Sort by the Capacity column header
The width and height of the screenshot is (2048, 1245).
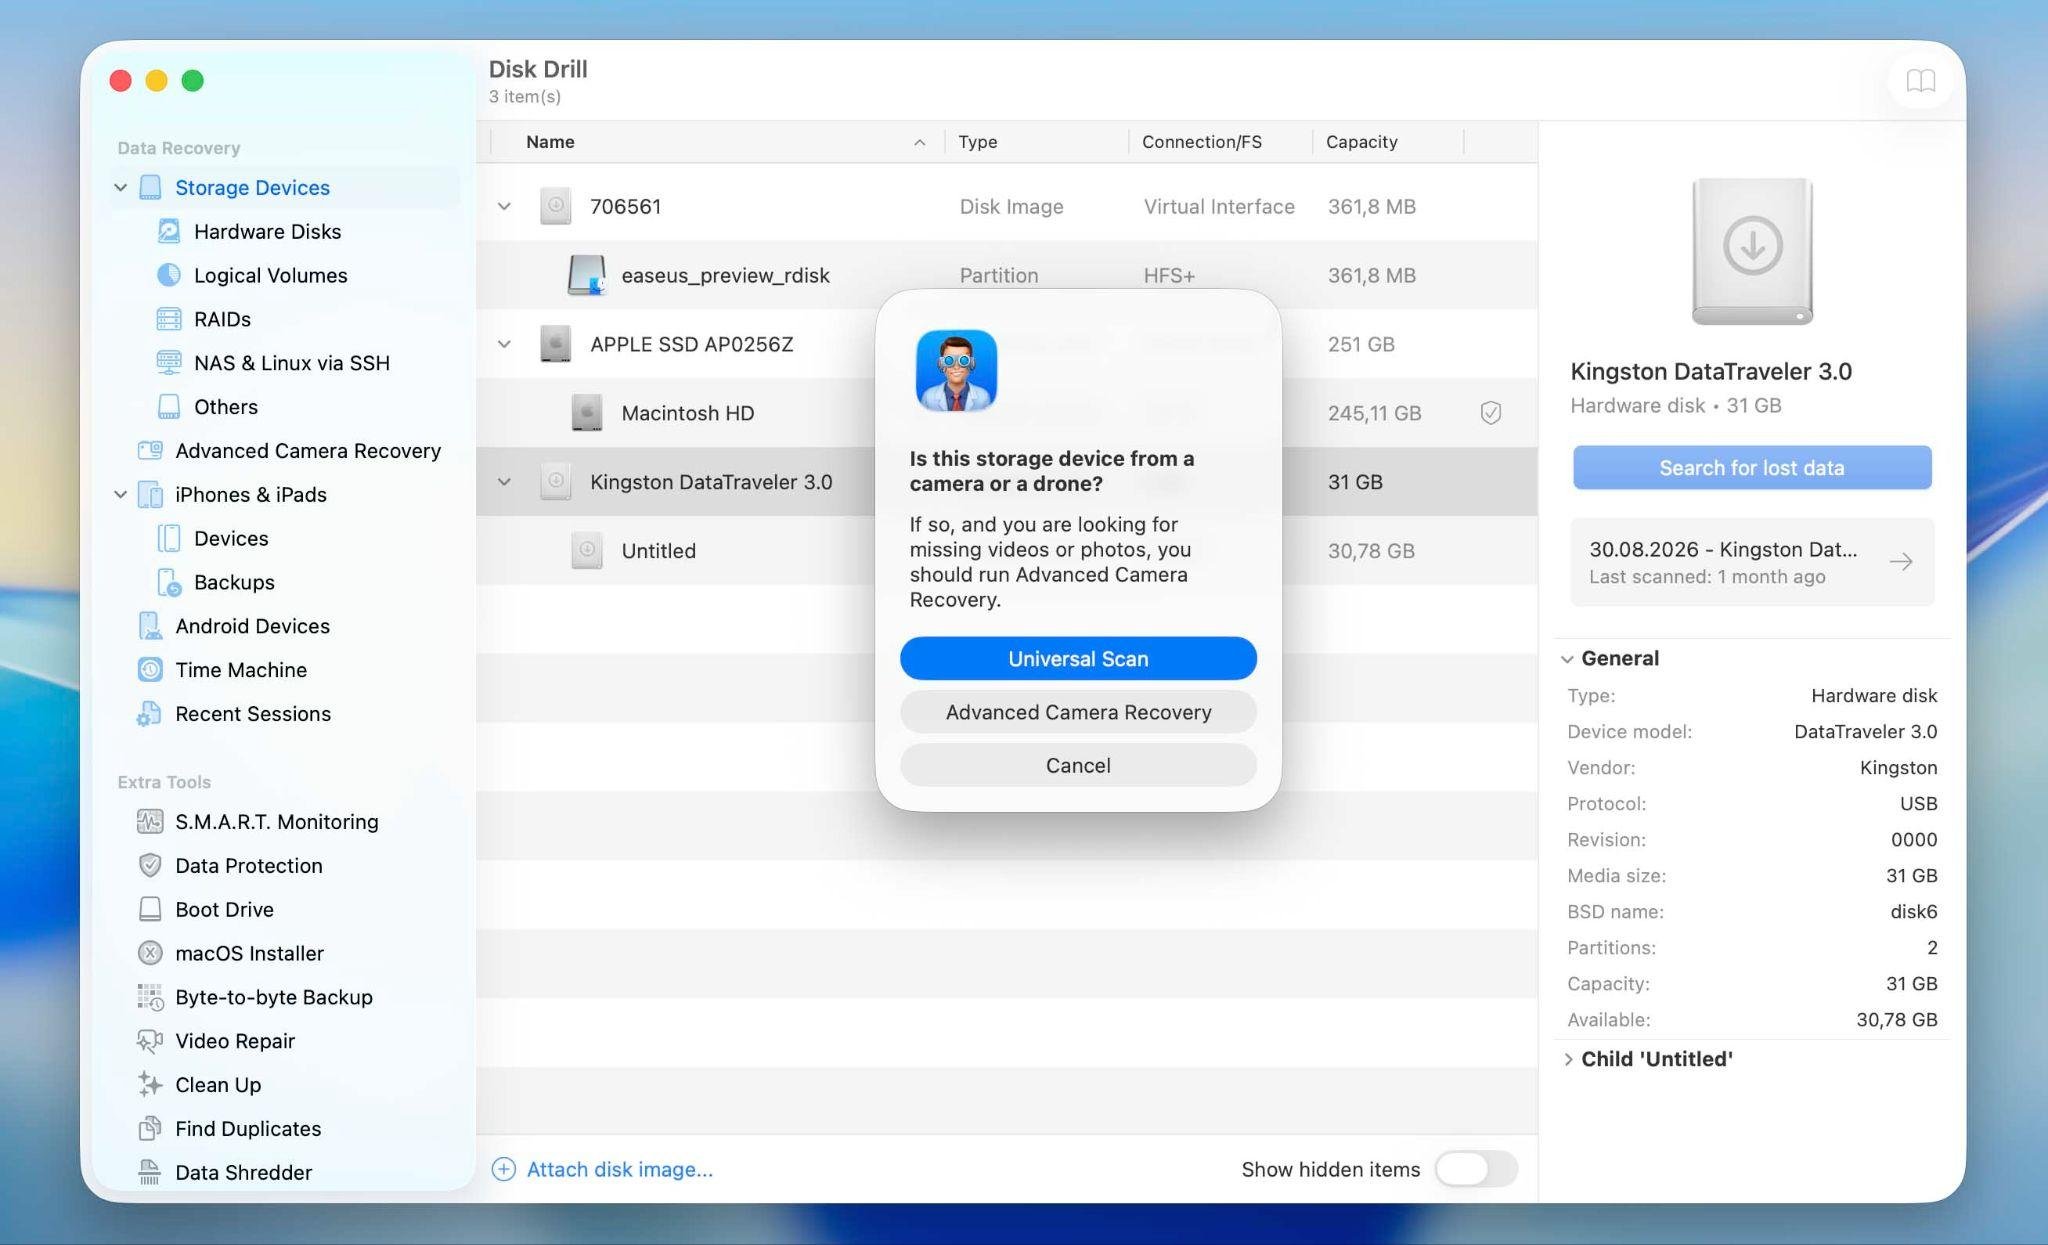(x=1388, y=142)
